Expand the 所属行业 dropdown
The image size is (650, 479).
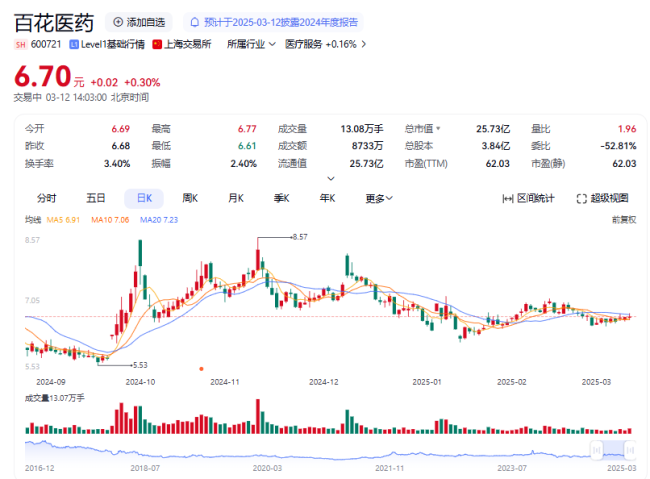[x=251, y=44]
